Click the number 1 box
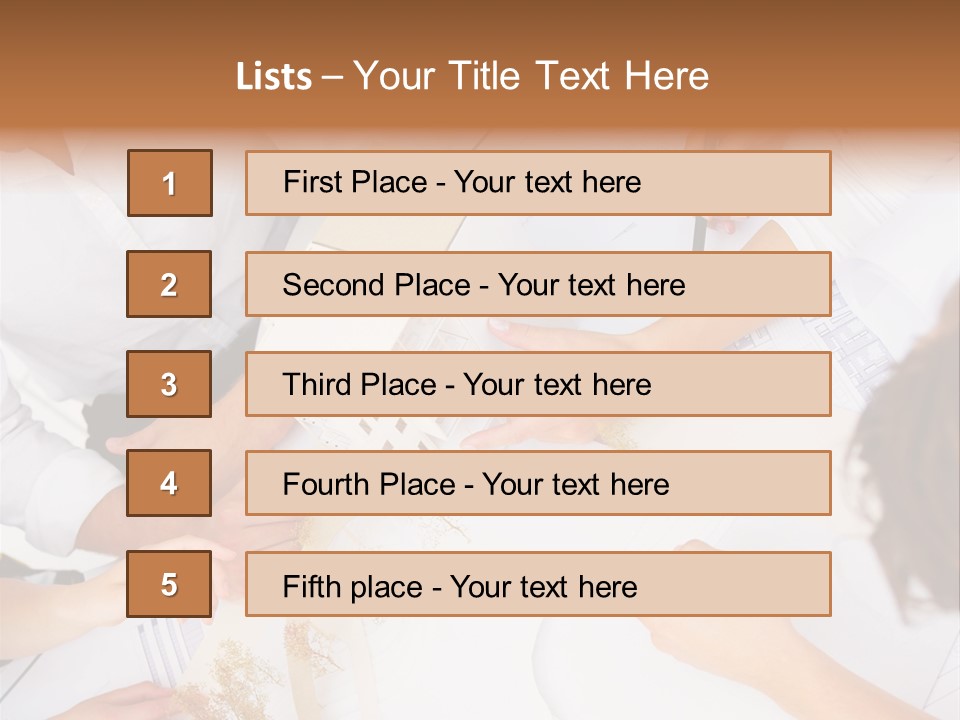 click(169, 183)
